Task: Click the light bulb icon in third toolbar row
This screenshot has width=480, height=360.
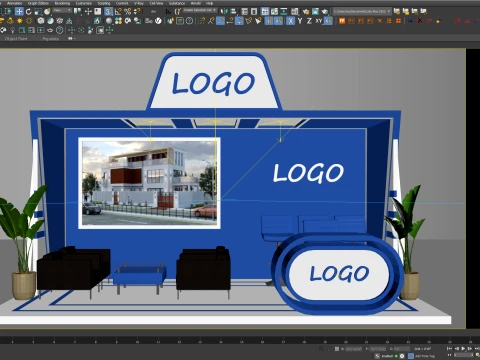Action: 13,30
